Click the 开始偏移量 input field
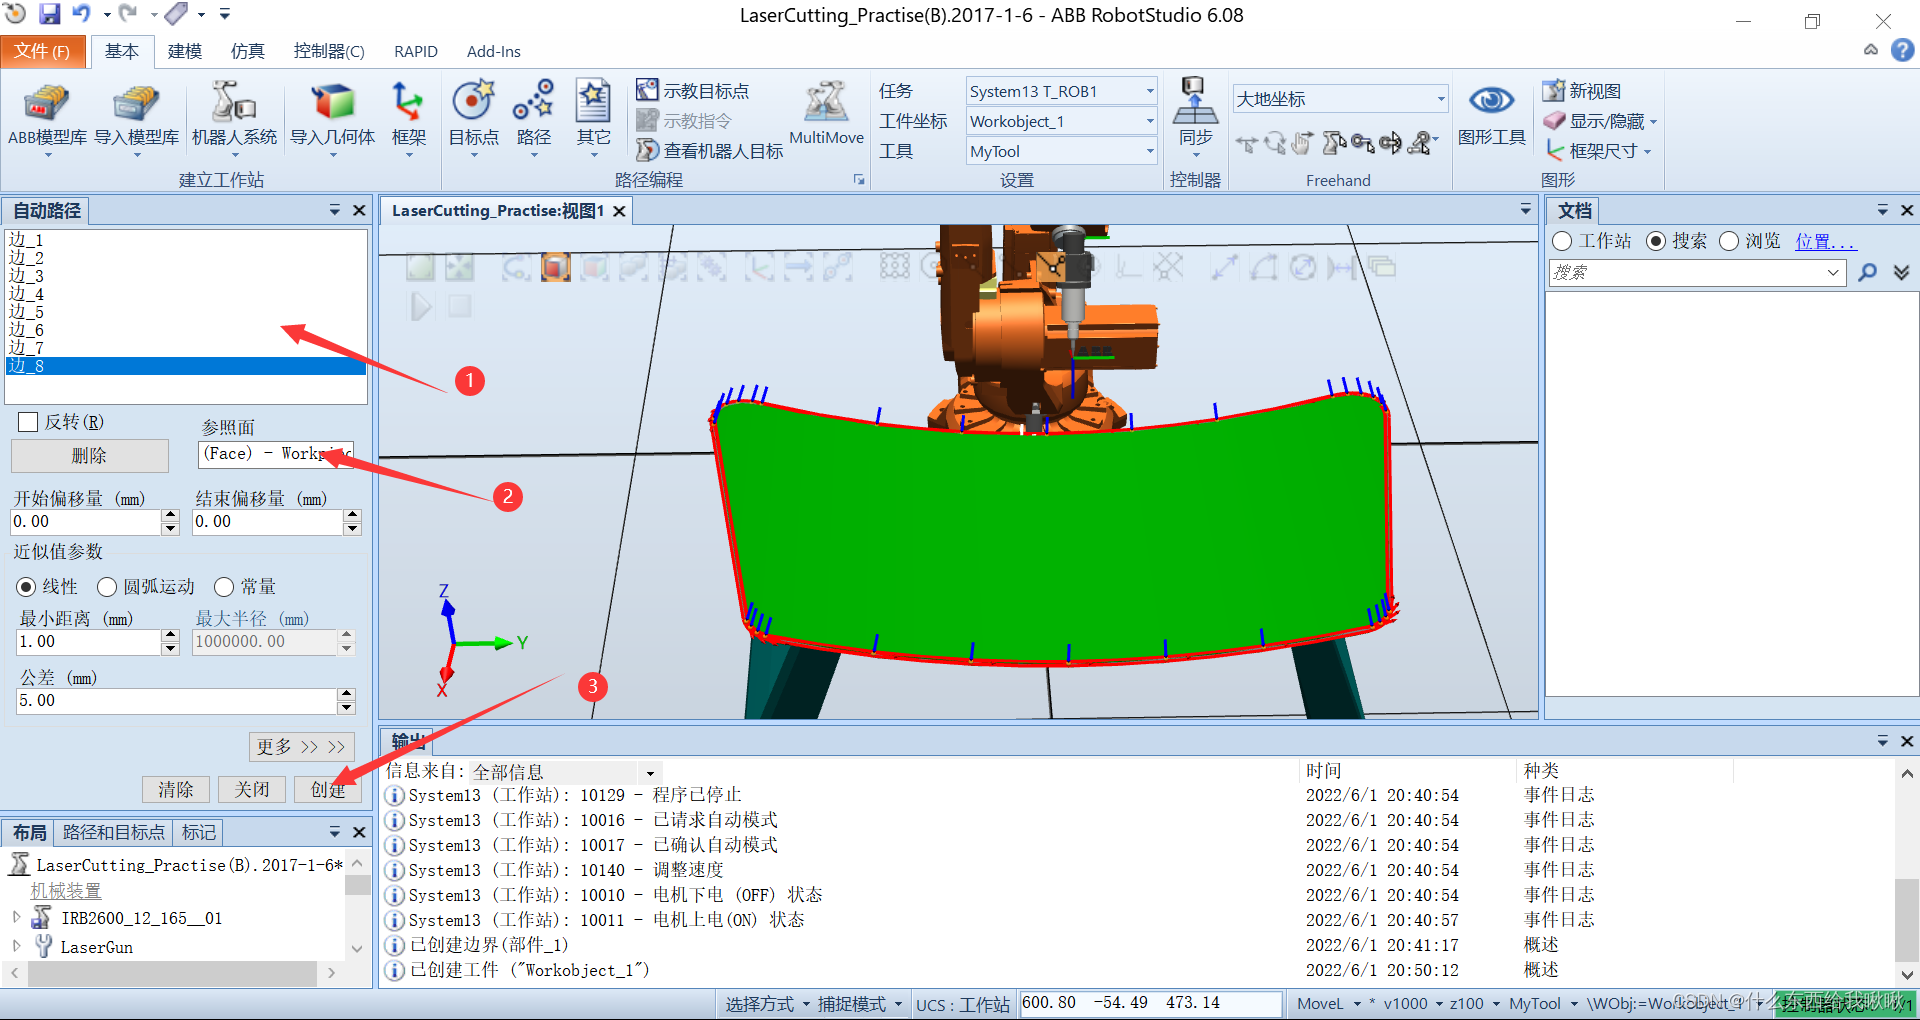1920x1020 pixels. (x=86, y=522)
